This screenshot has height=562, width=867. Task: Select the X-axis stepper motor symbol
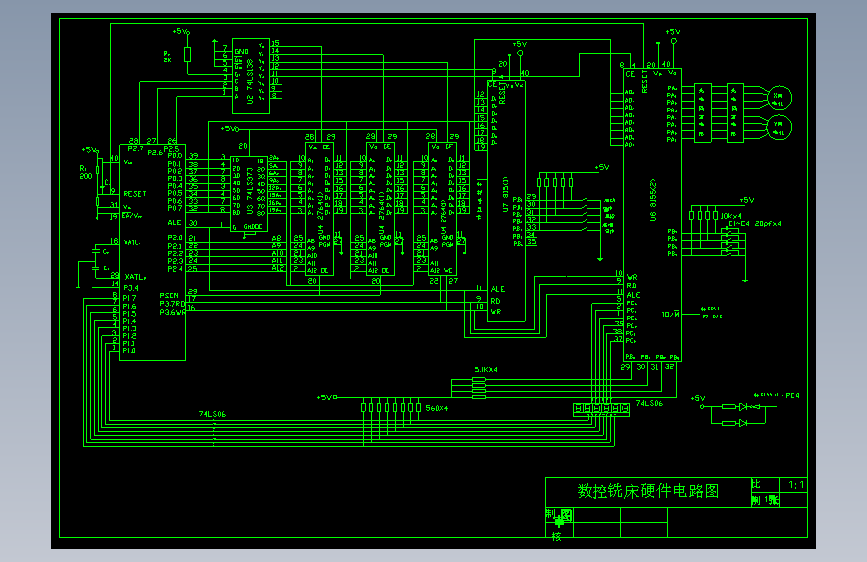tap(779, 98)
